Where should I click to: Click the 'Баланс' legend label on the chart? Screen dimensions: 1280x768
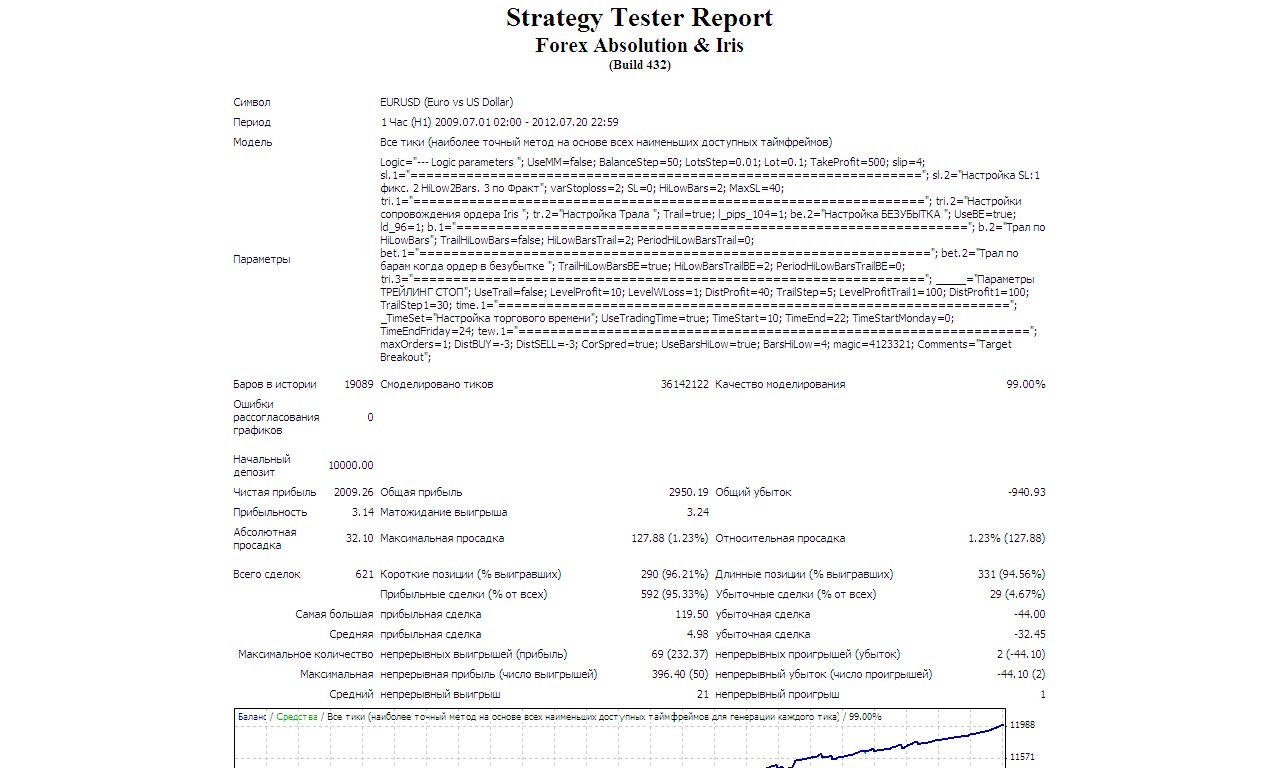(252, 717)
